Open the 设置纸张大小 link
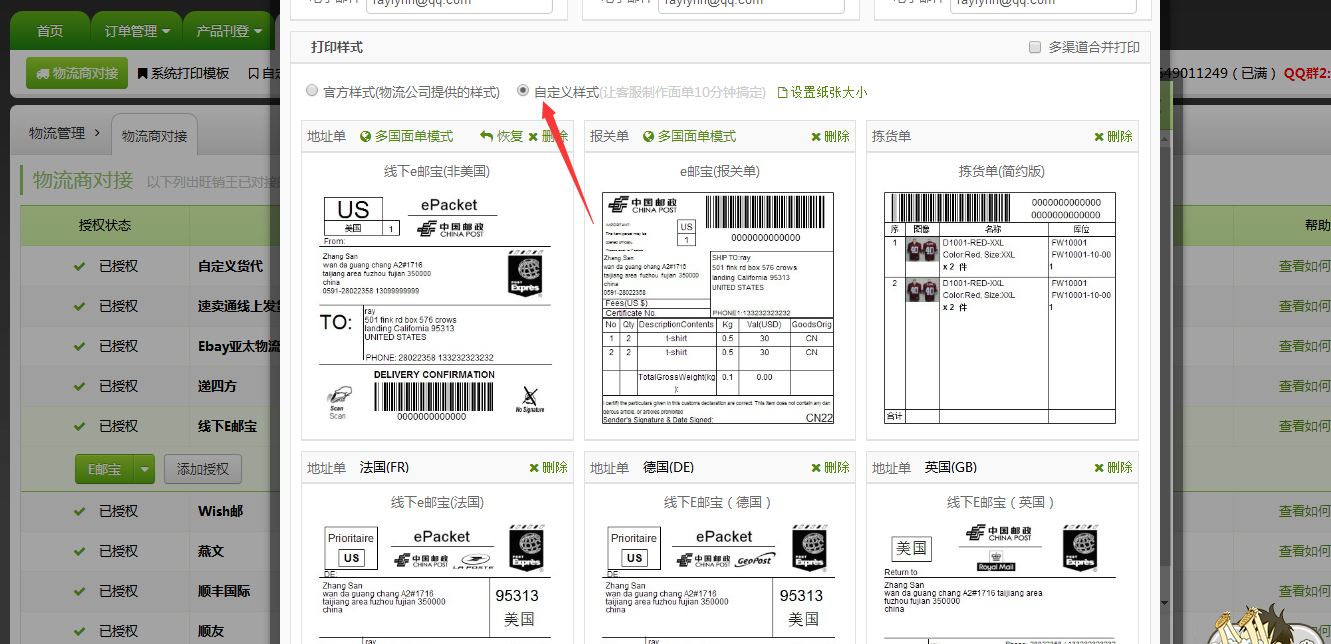The width and height of the screenshot is (1331, 644). click(829, 92)
